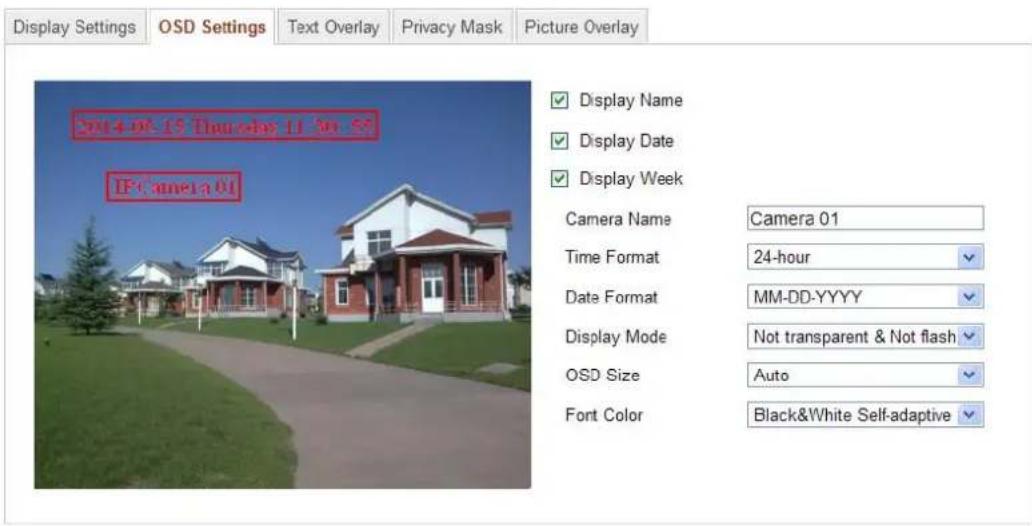
Task: Expand the OSD Size dropdown
Action: (x=865, y=375)
